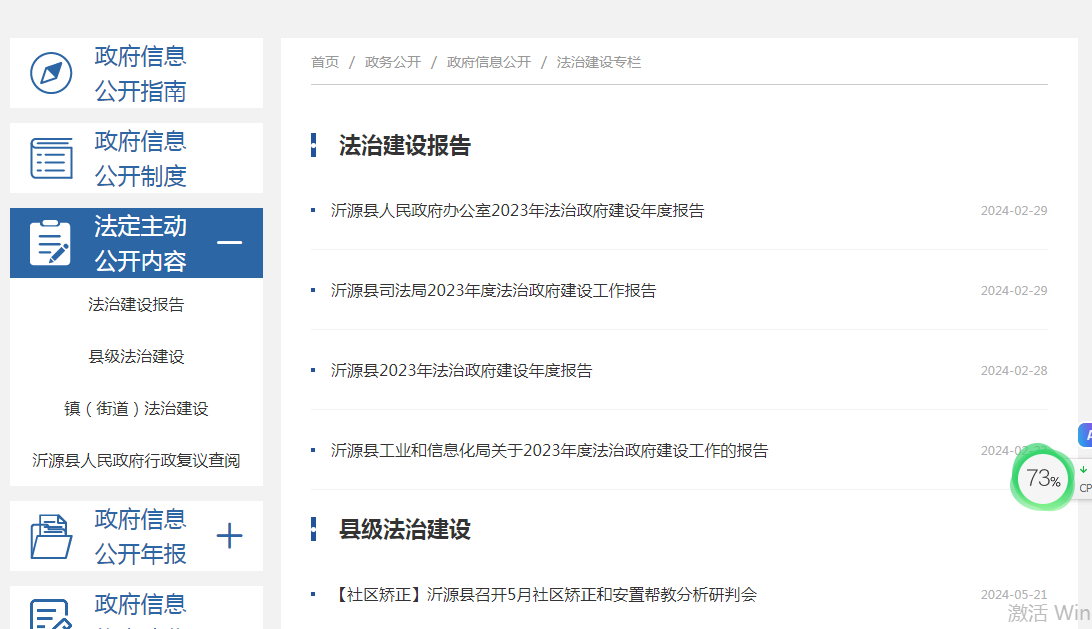Click the blue icon at right edge
The height and width of the screenshot is (629, 1092).
pos(1085,435)
